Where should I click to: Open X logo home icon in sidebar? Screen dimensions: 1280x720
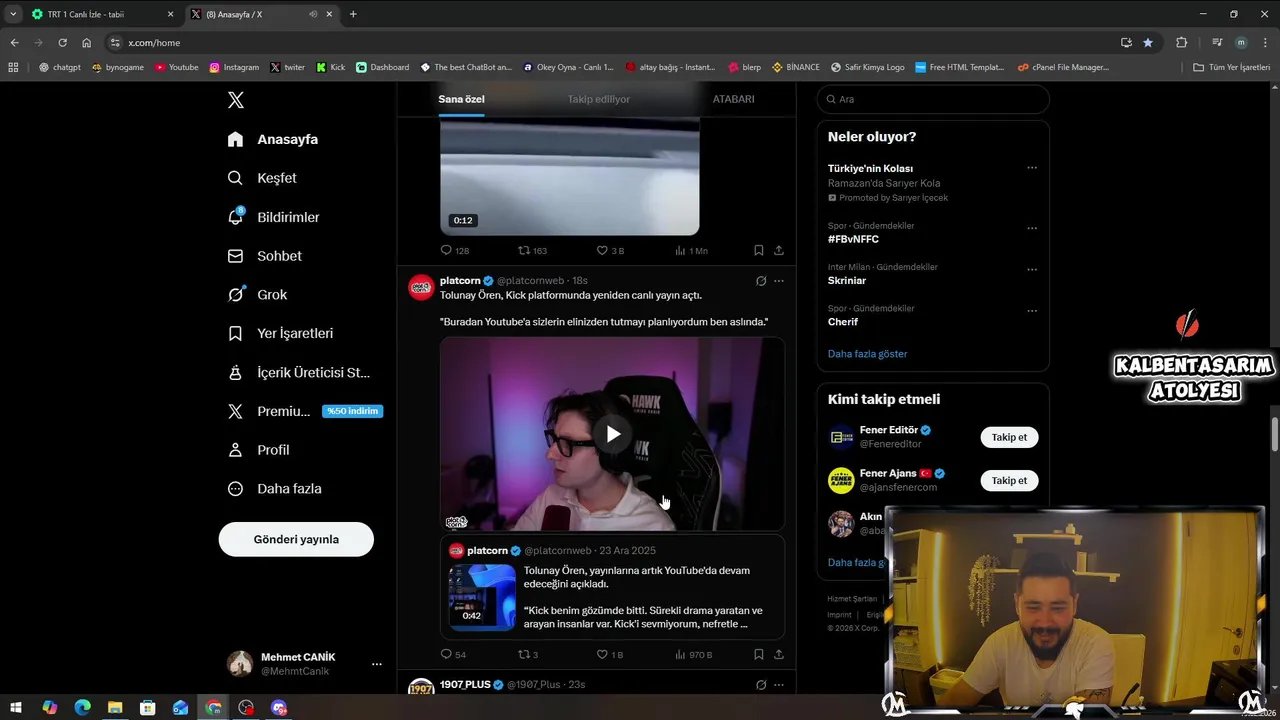click(x=235, y=100)
